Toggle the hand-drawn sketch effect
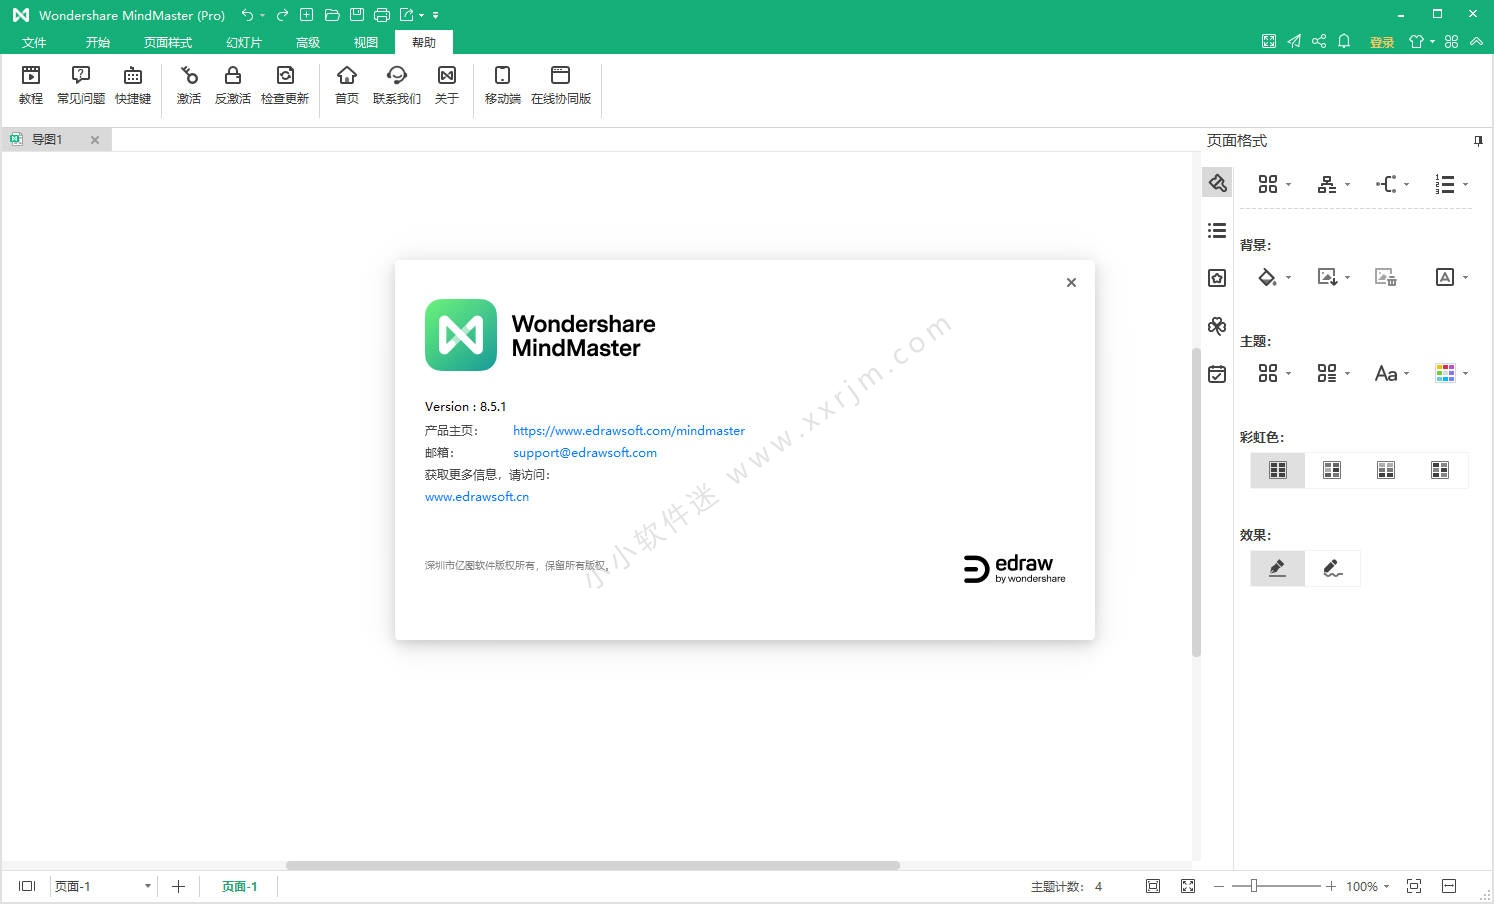The width and height of the screenshot is (1494, 904). coord(1332,569)
